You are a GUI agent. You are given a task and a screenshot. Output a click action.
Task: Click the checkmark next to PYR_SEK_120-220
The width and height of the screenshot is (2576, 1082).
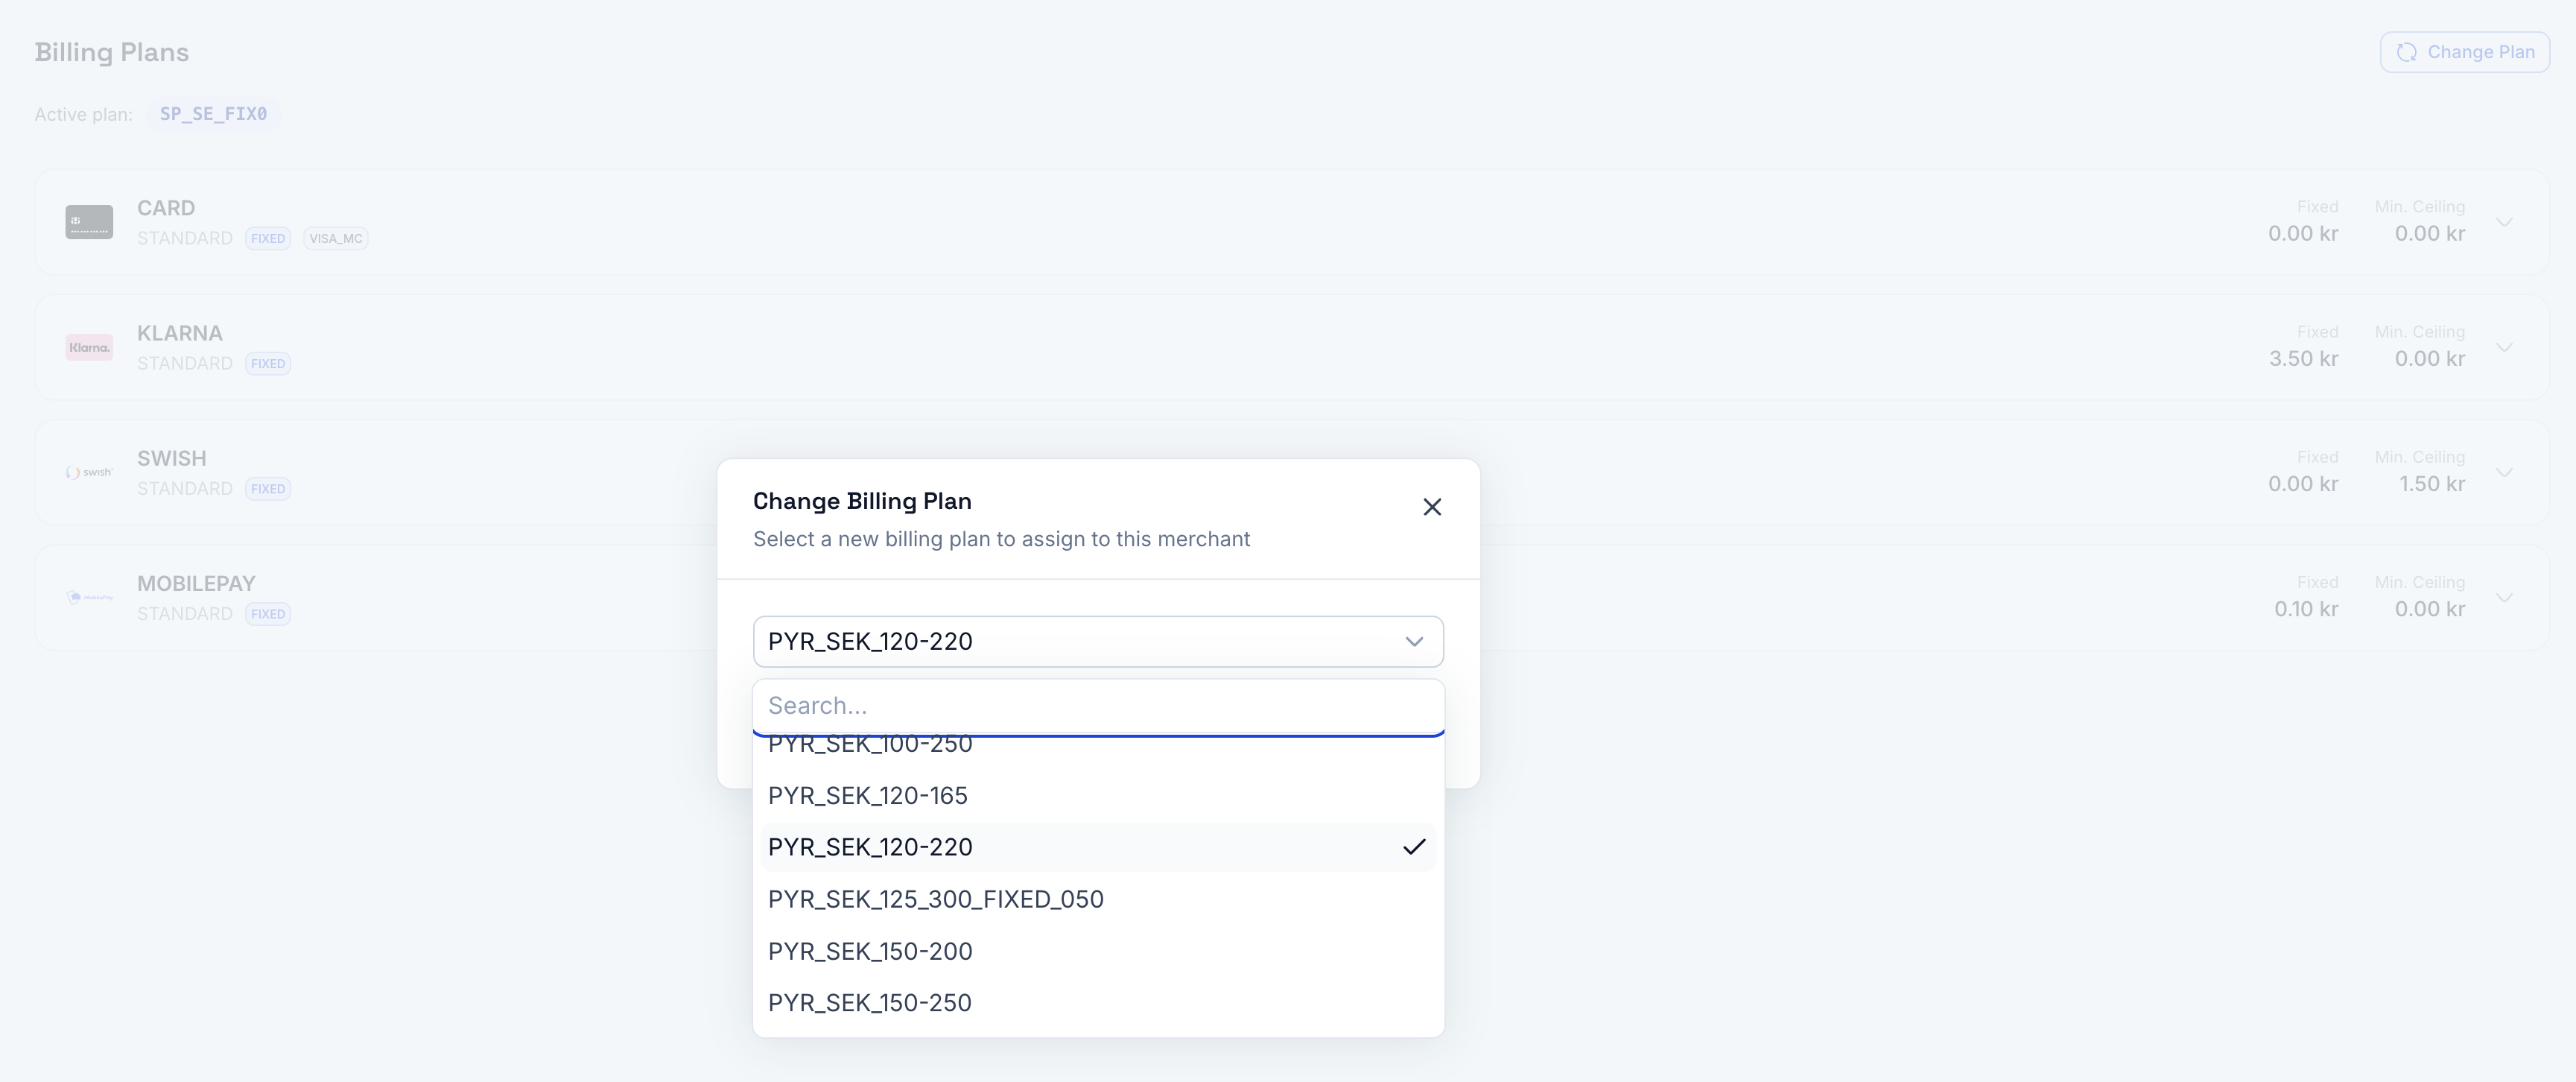pyautogui.click(x=1415, y=847)
